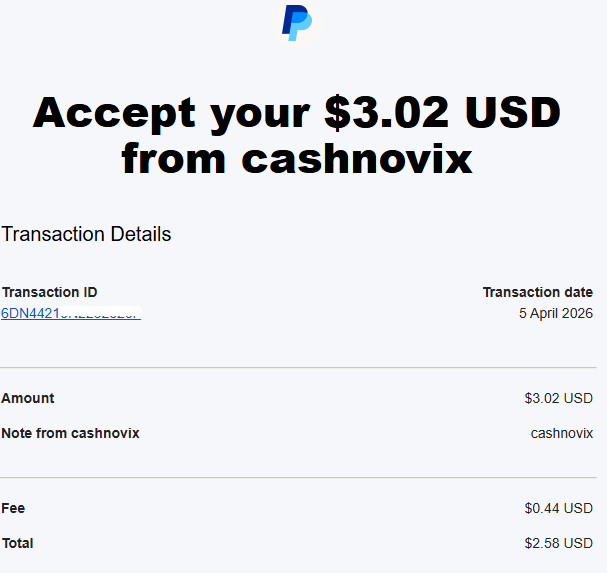Image resolution: width=607 pixels, height=573 pixels.
Task: Click the "Accept your $3.02 USD" heading
Action: (297, 113)
